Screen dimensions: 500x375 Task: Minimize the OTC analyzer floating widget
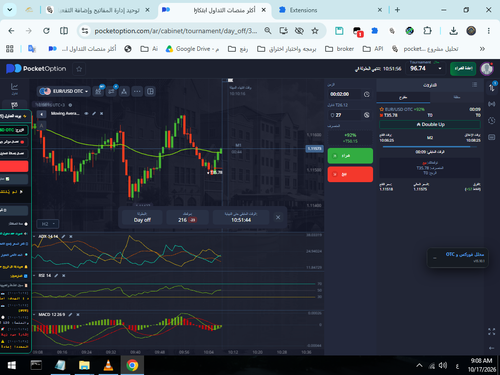435,258
